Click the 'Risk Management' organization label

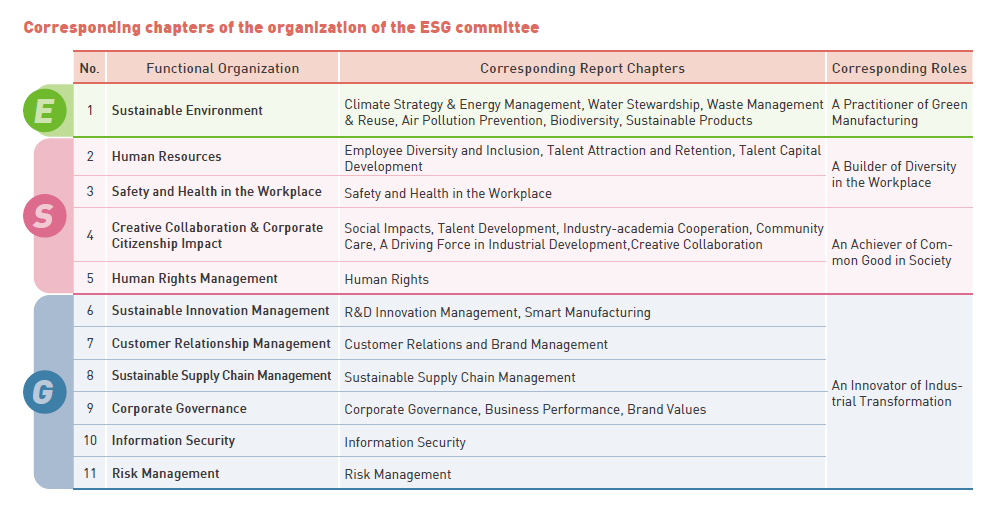tap(166, 474)
